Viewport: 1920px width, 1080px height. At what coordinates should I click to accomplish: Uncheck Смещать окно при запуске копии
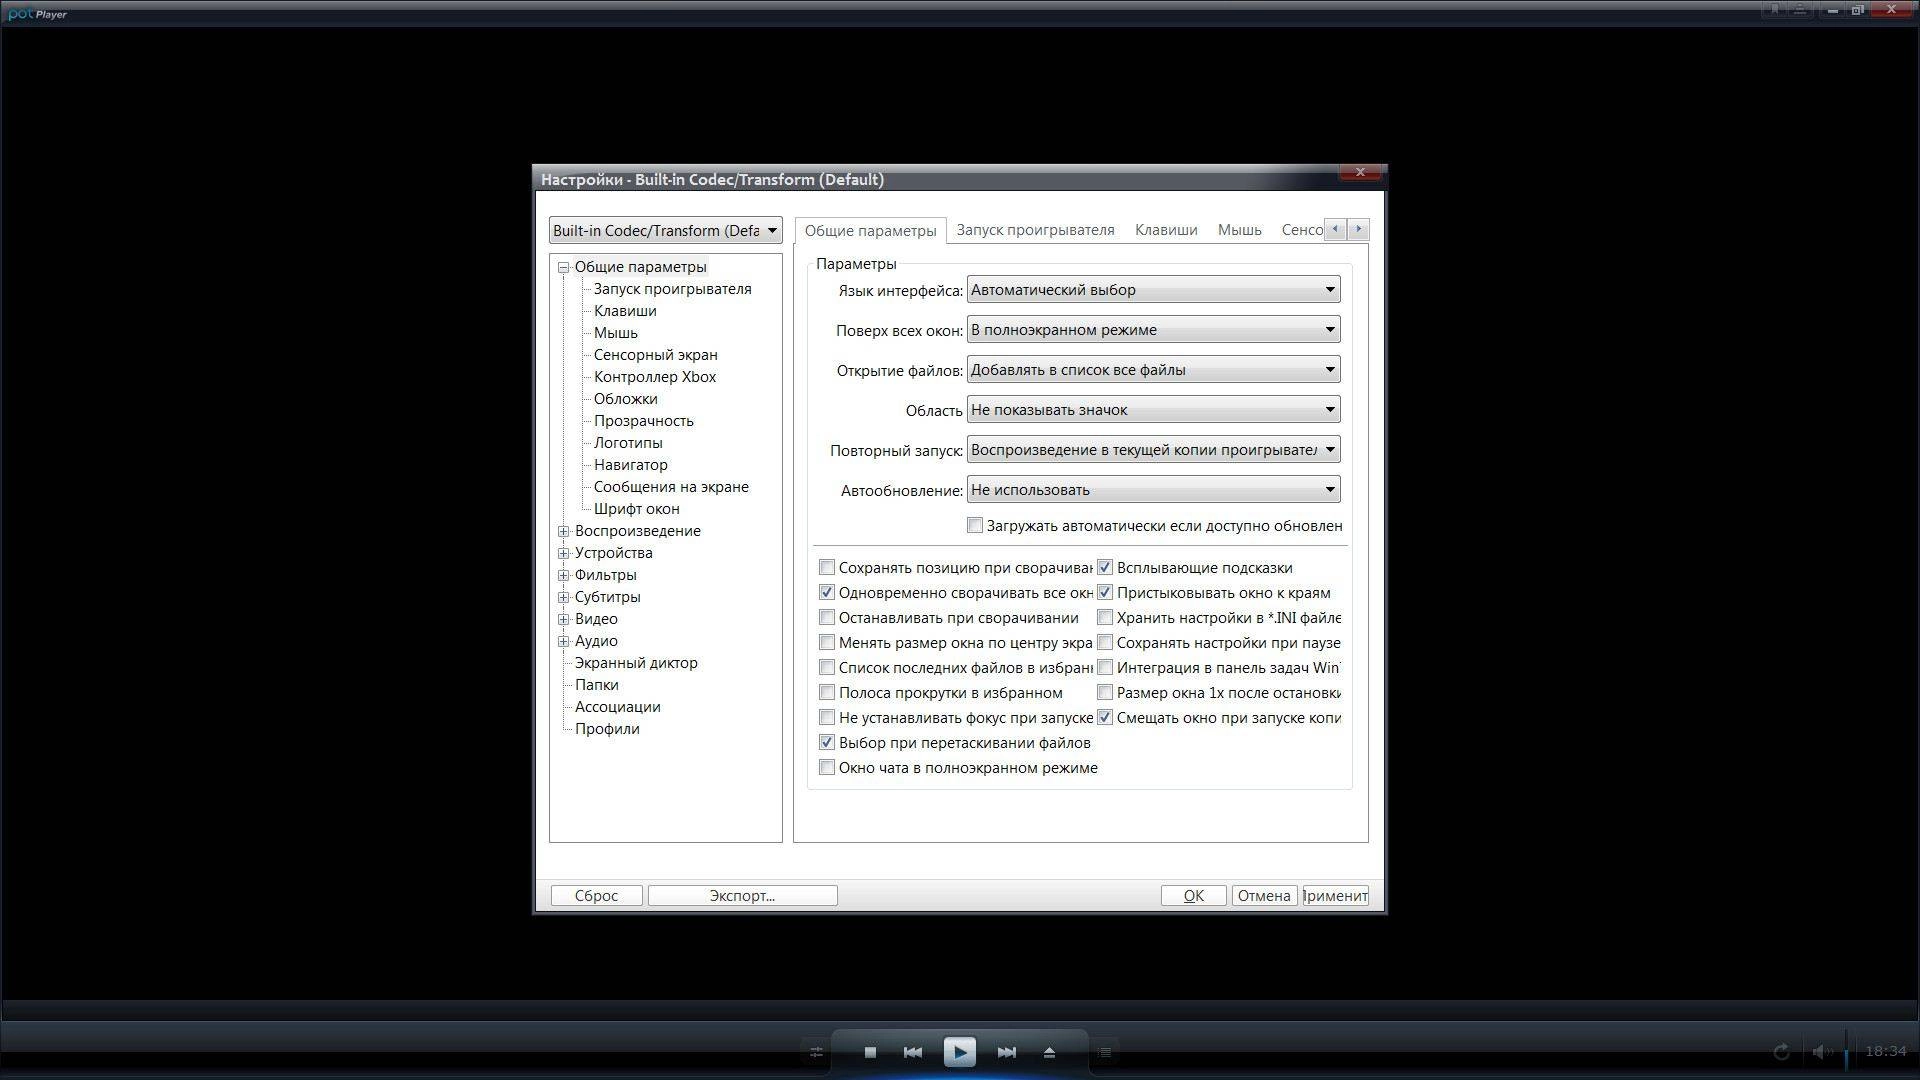click(x=1105, y=718)
